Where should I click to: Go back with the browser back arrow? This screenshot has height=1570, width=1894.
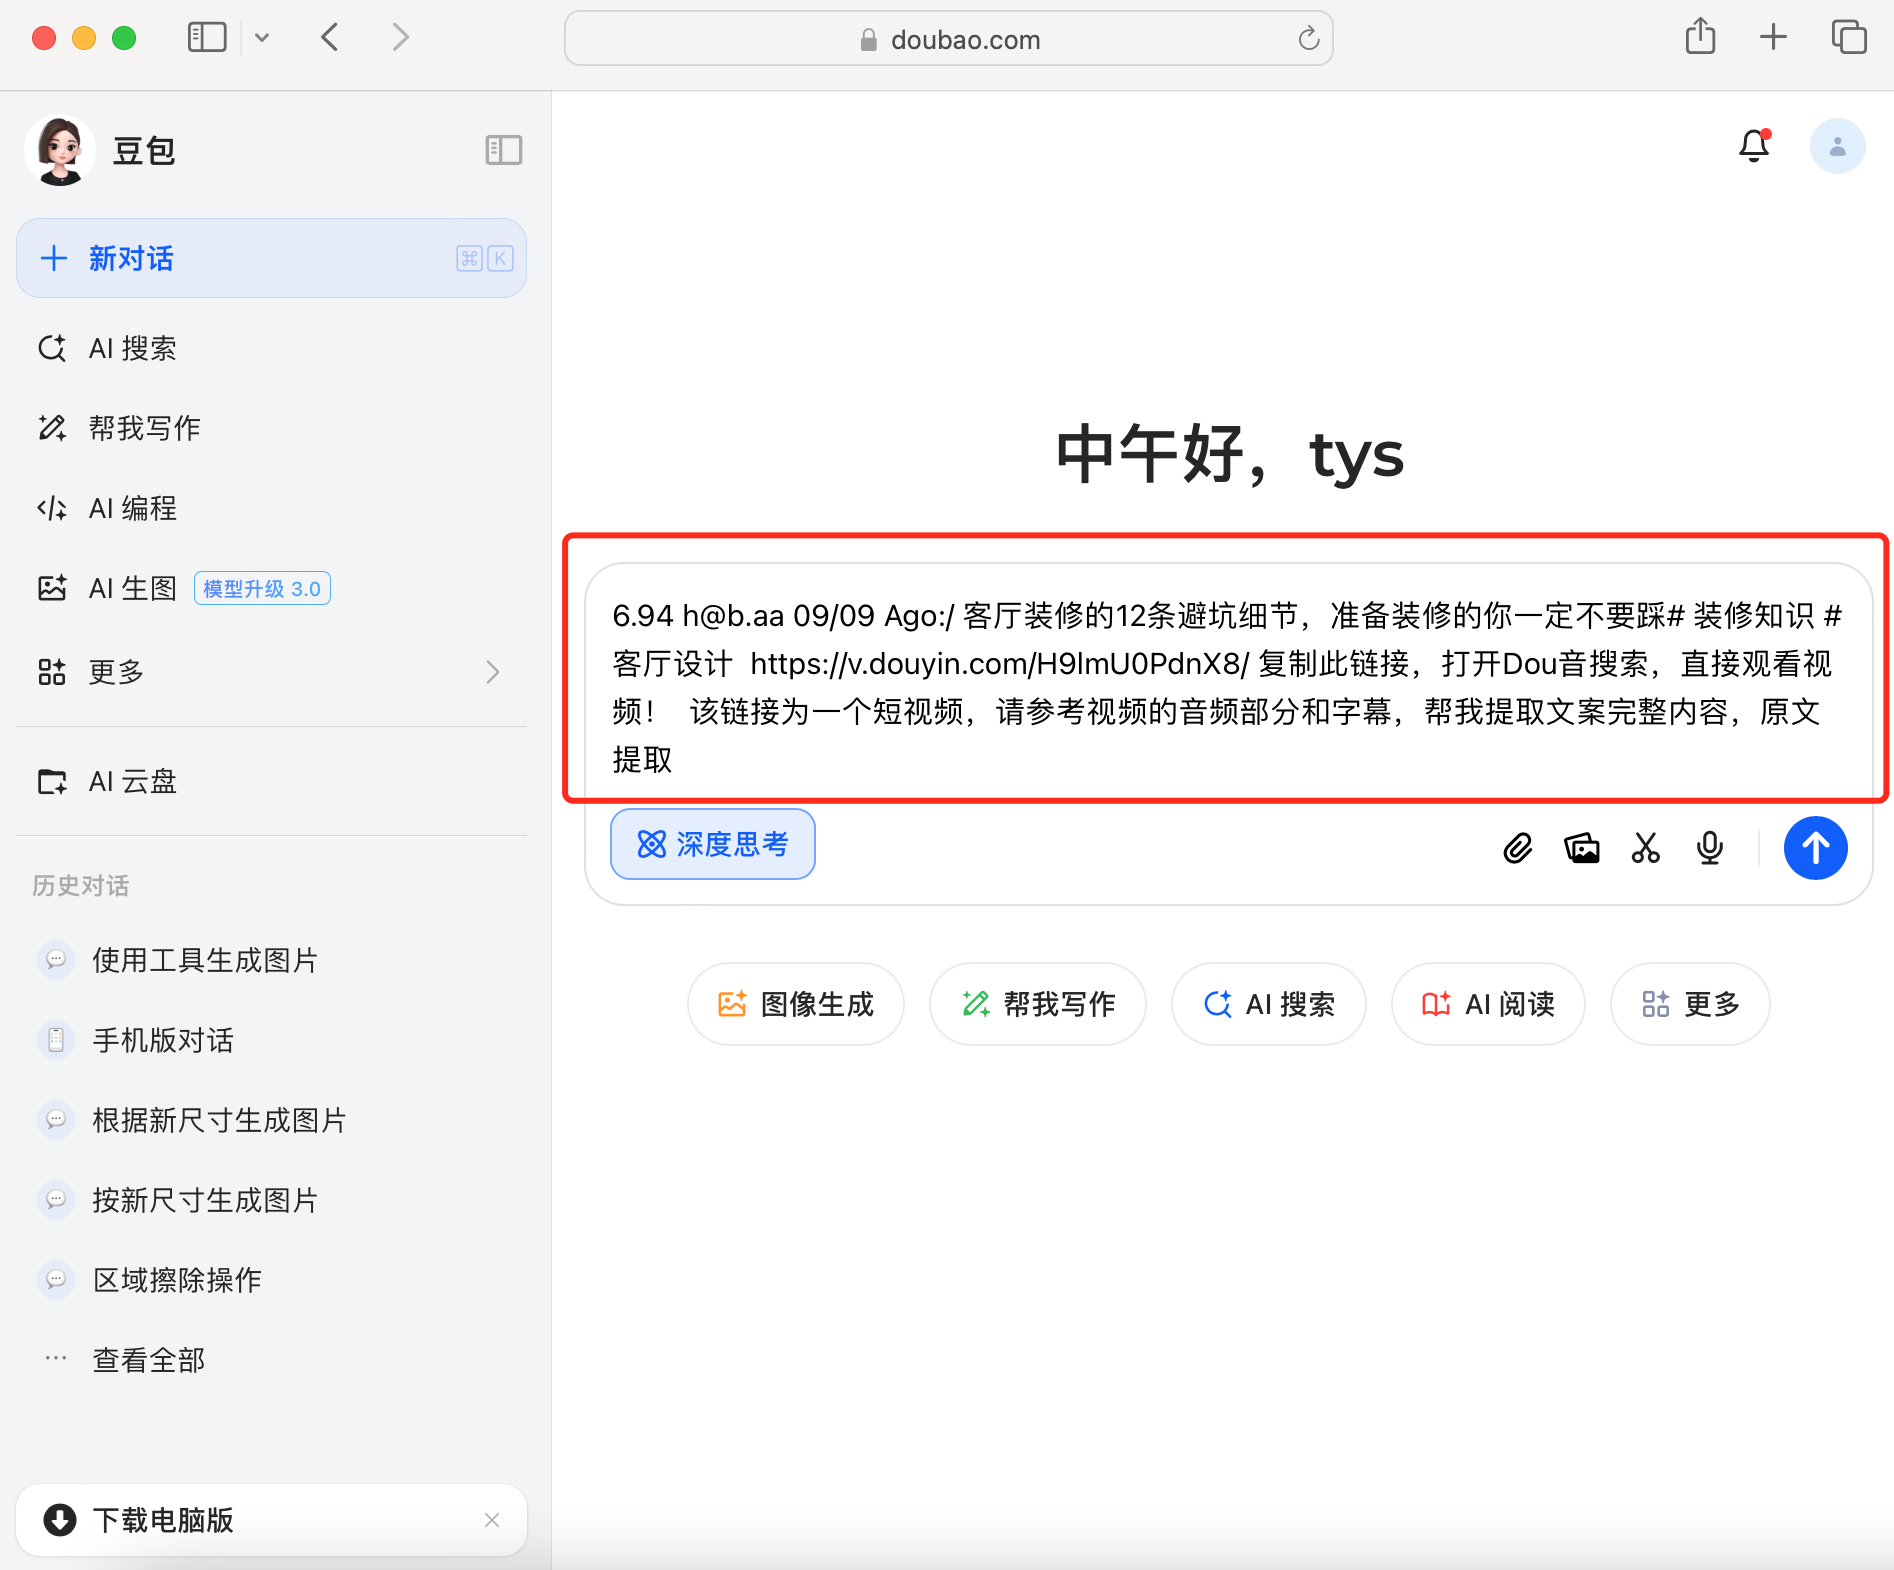(330, 38)
